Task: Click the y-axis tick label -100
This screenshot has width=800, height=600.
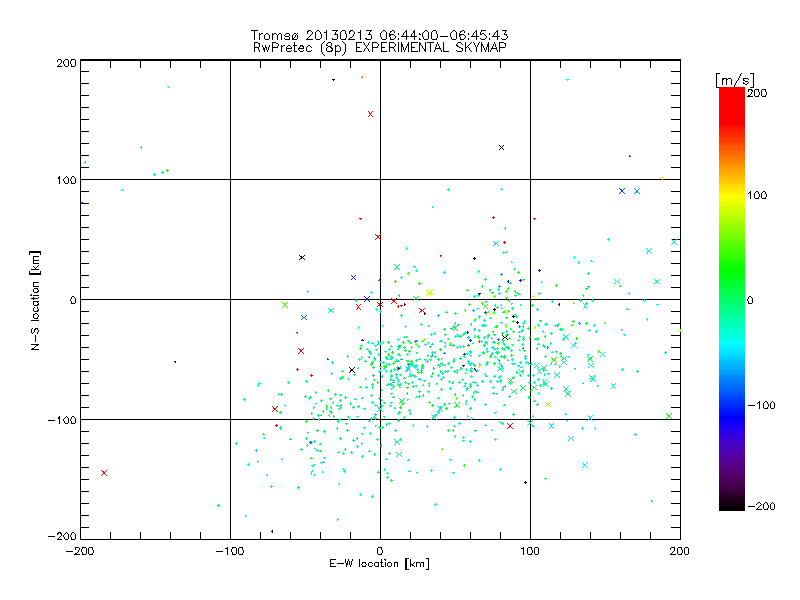Action: pos(62,420)
